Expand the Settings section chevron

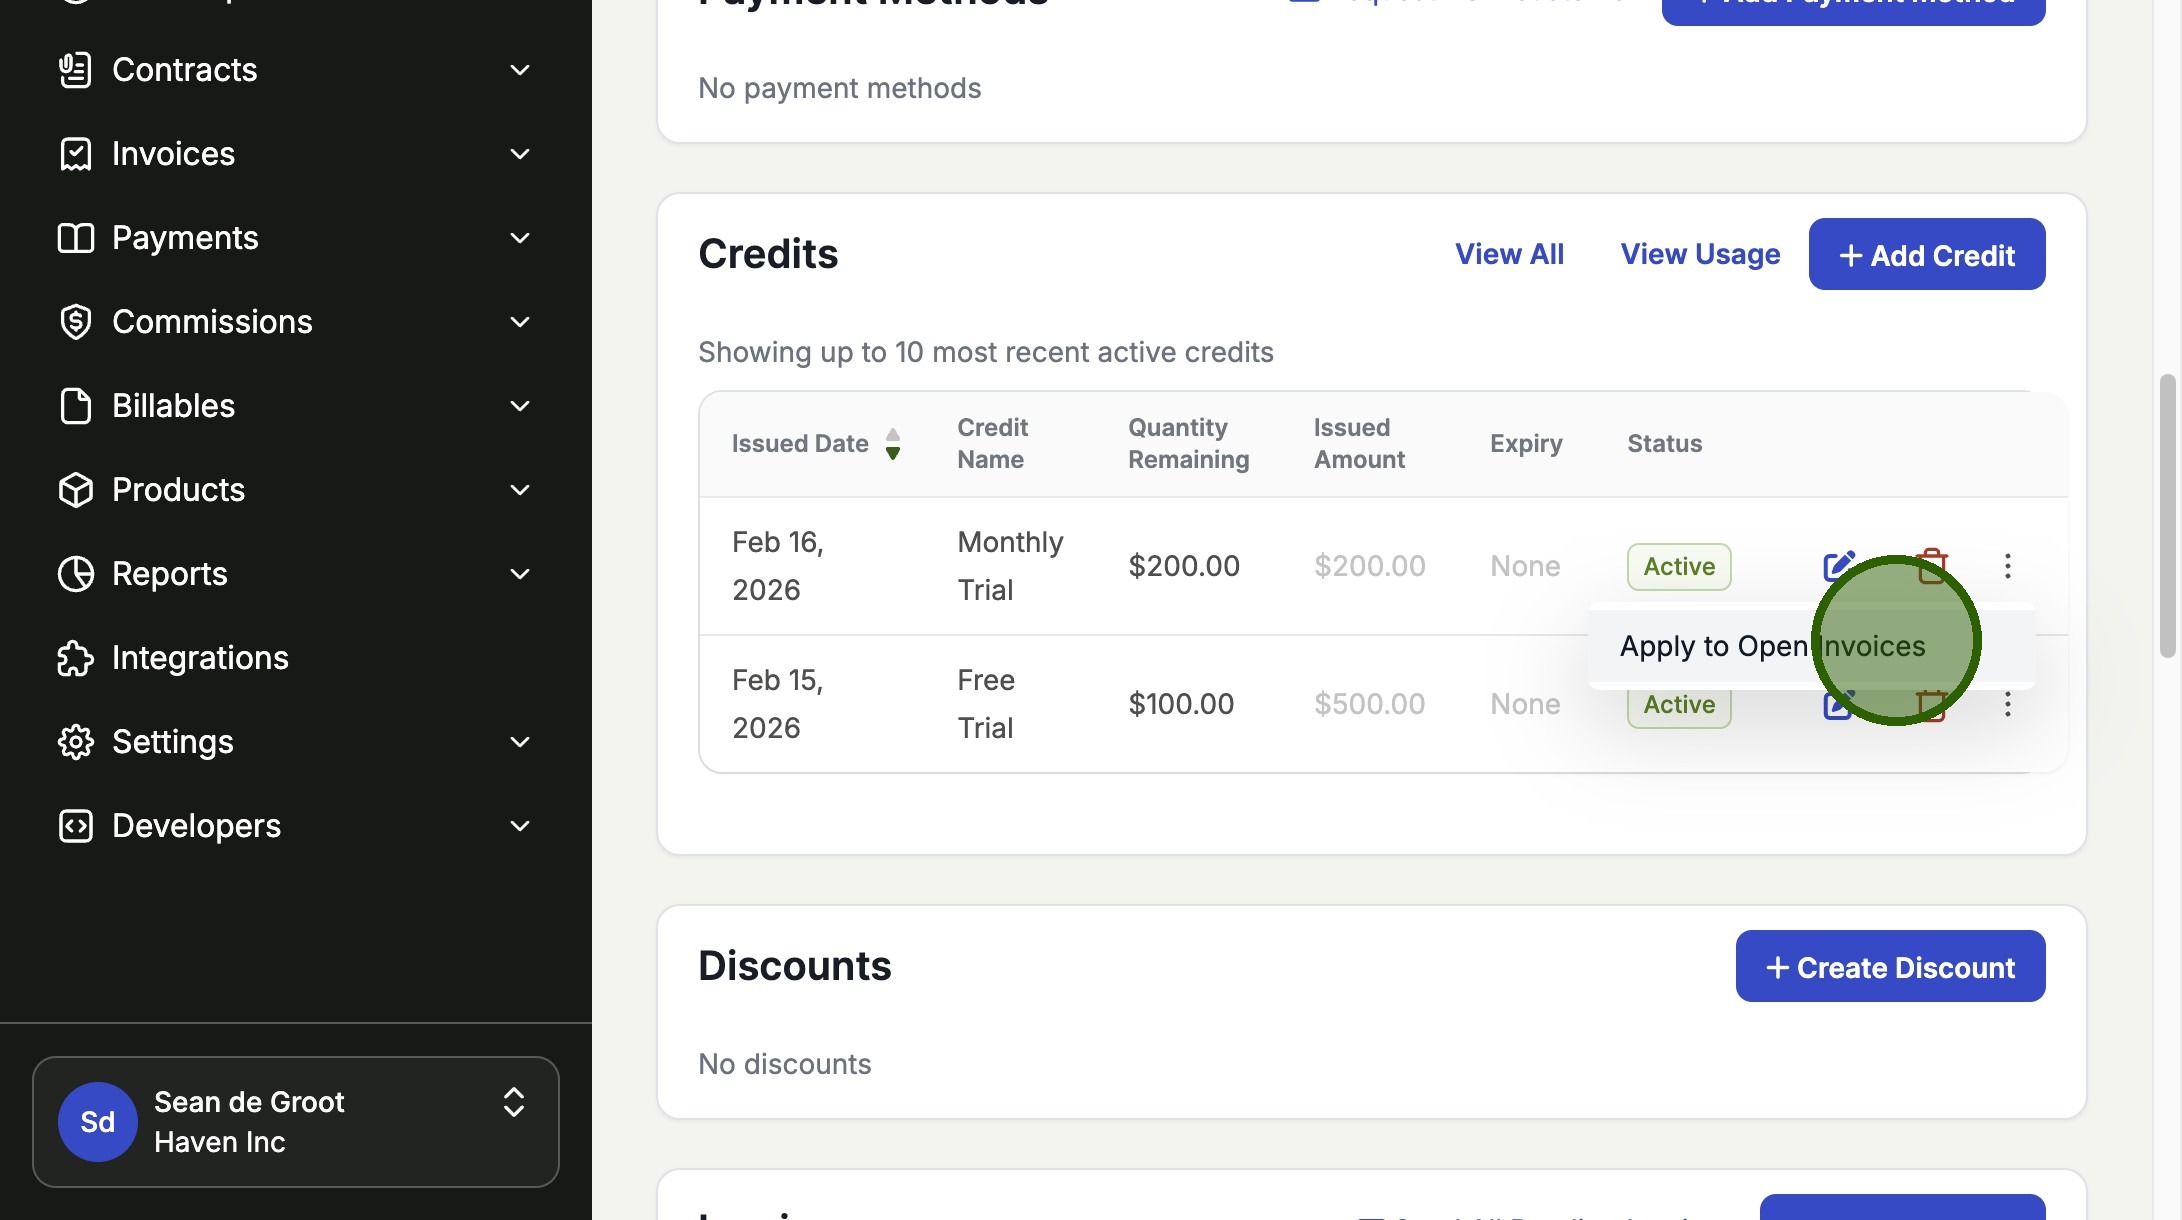pos(519,742)
